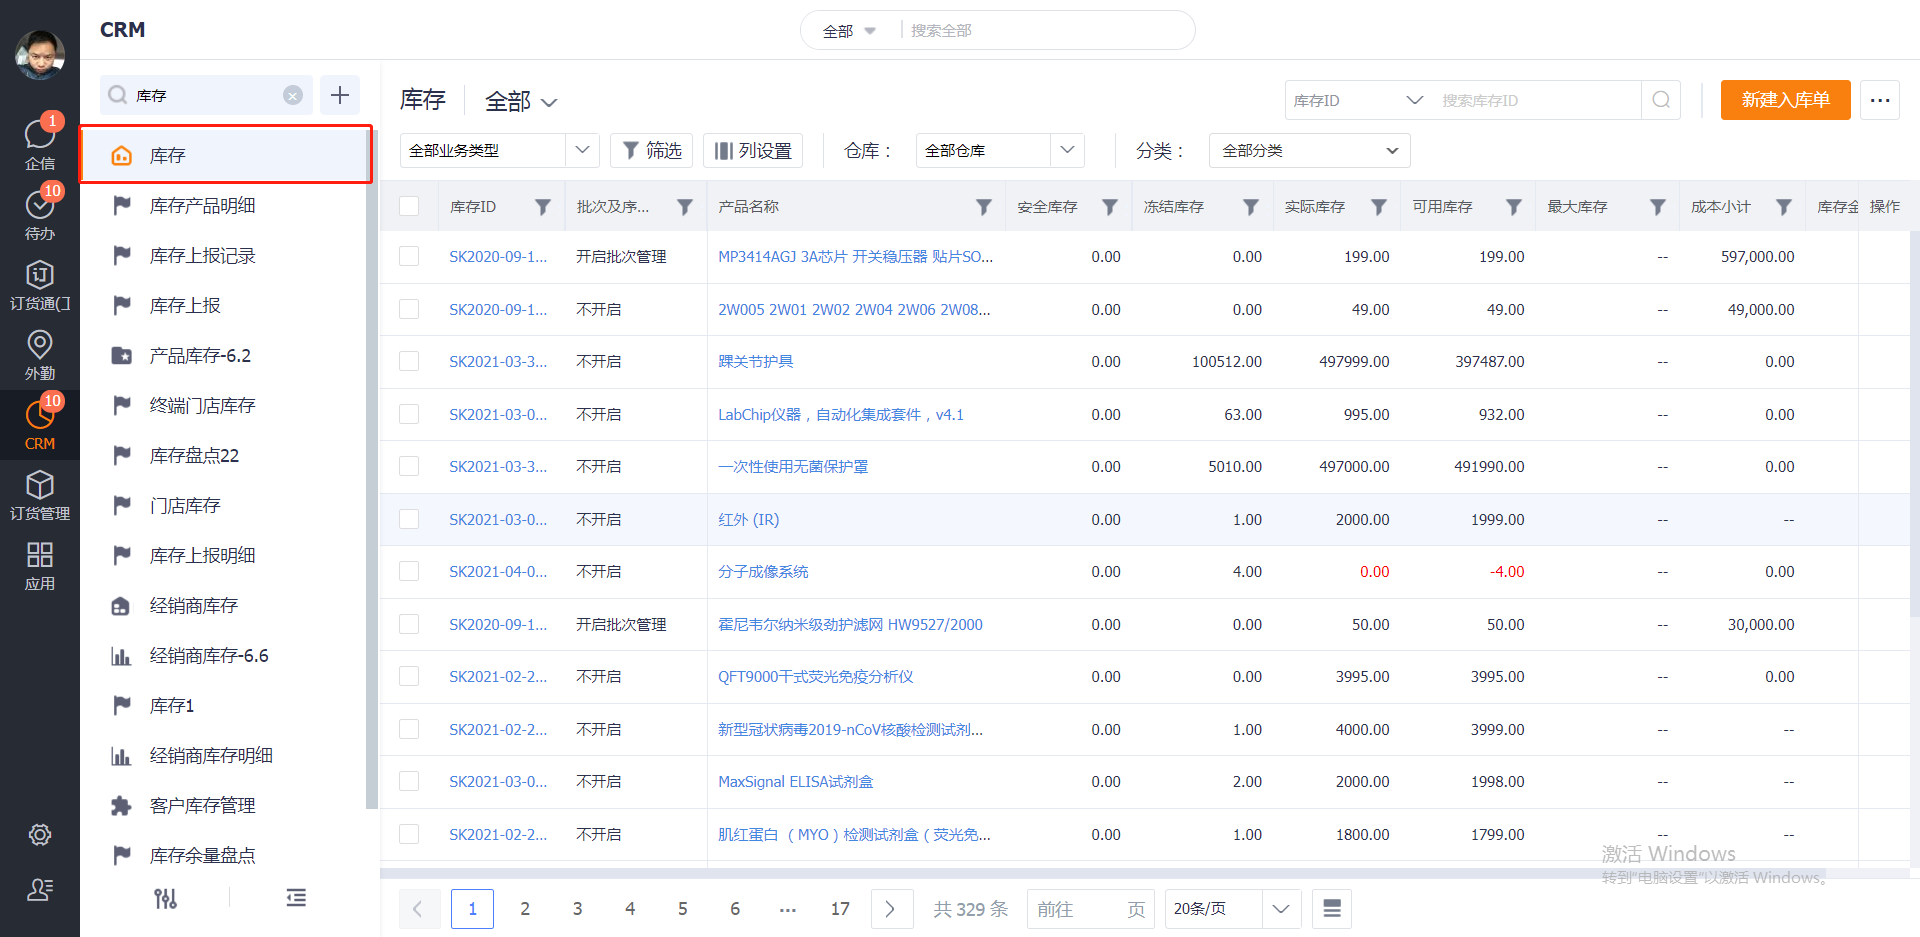Filter the 成本小计 column
Image resolution: width=1920 pixels, height=937 pixels.
click(x=1784, y=207)
